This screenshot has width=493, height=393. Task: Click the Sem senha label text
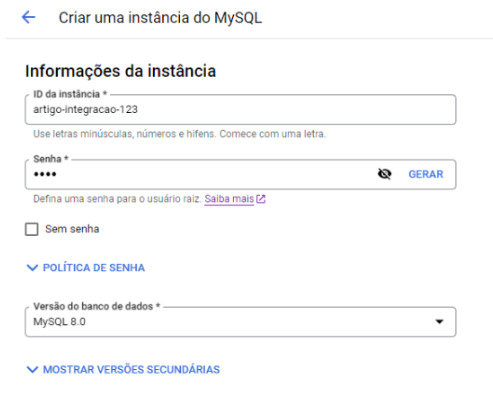coord(72,229)
